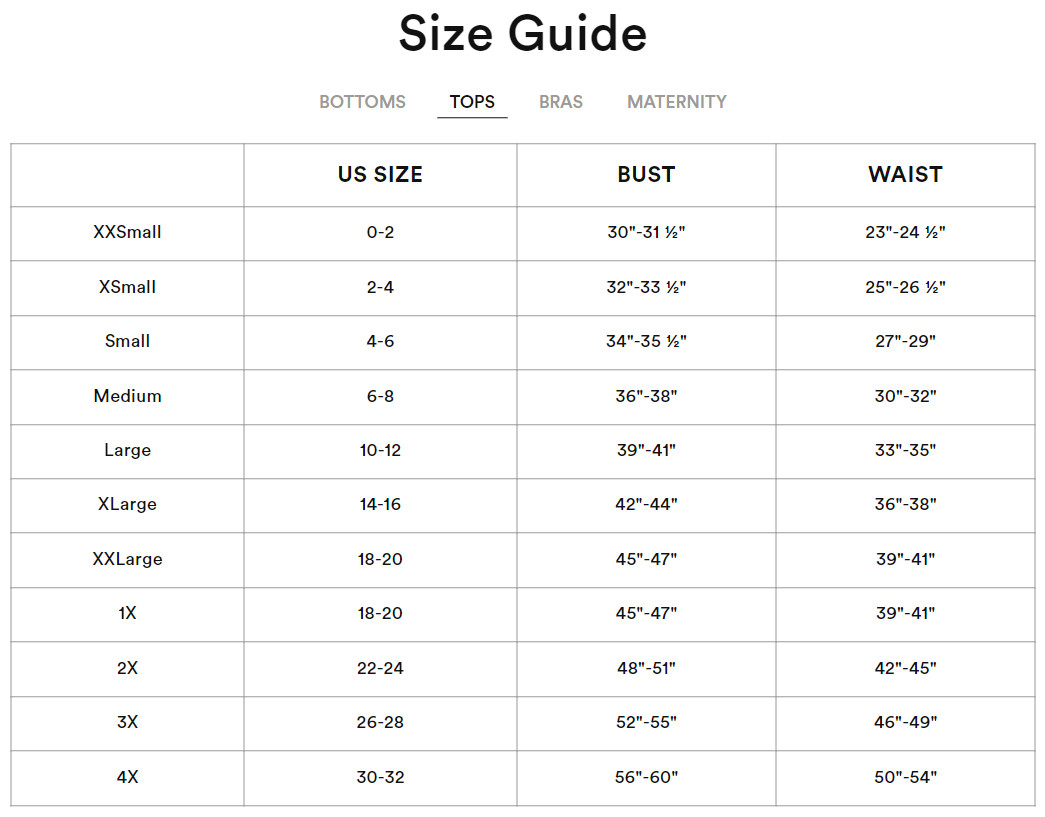
Task: Switch to the Maternity tab
Action: 676,102
